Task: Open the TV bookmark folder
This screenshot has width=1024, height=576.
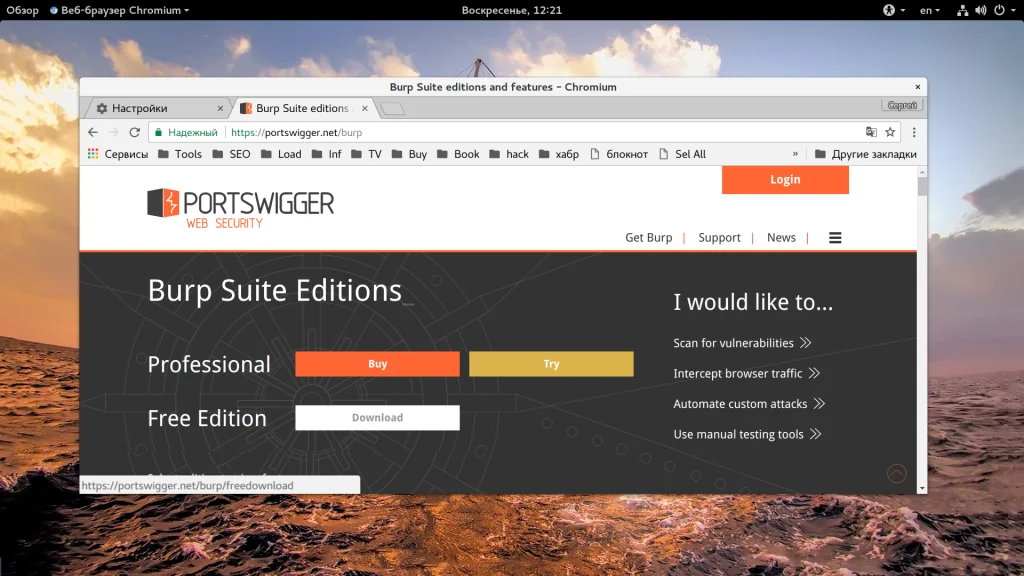Action: 366,154
